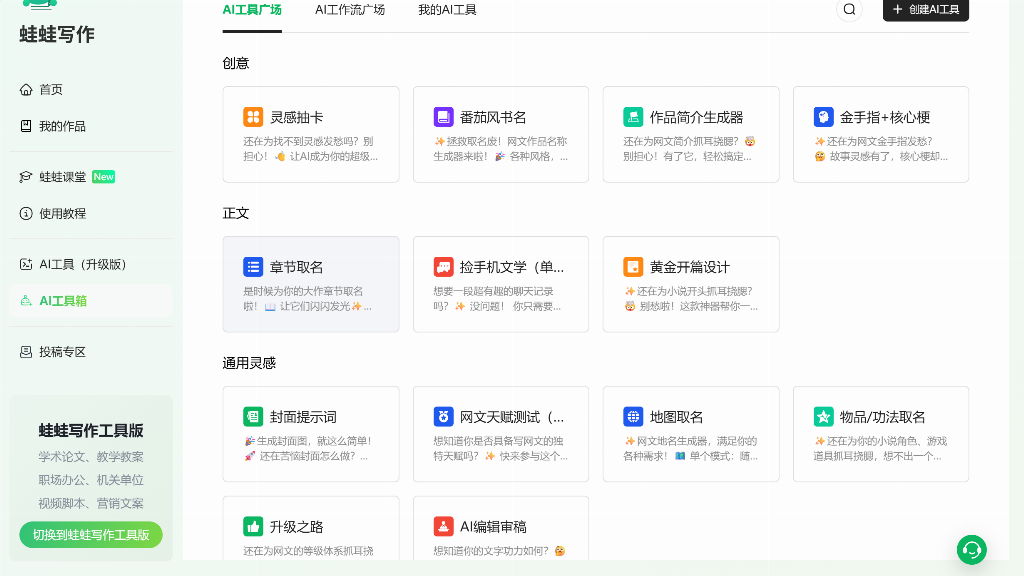Open the search magnifier icon
The image size is (1024, 576).
(x=849, y=10)
